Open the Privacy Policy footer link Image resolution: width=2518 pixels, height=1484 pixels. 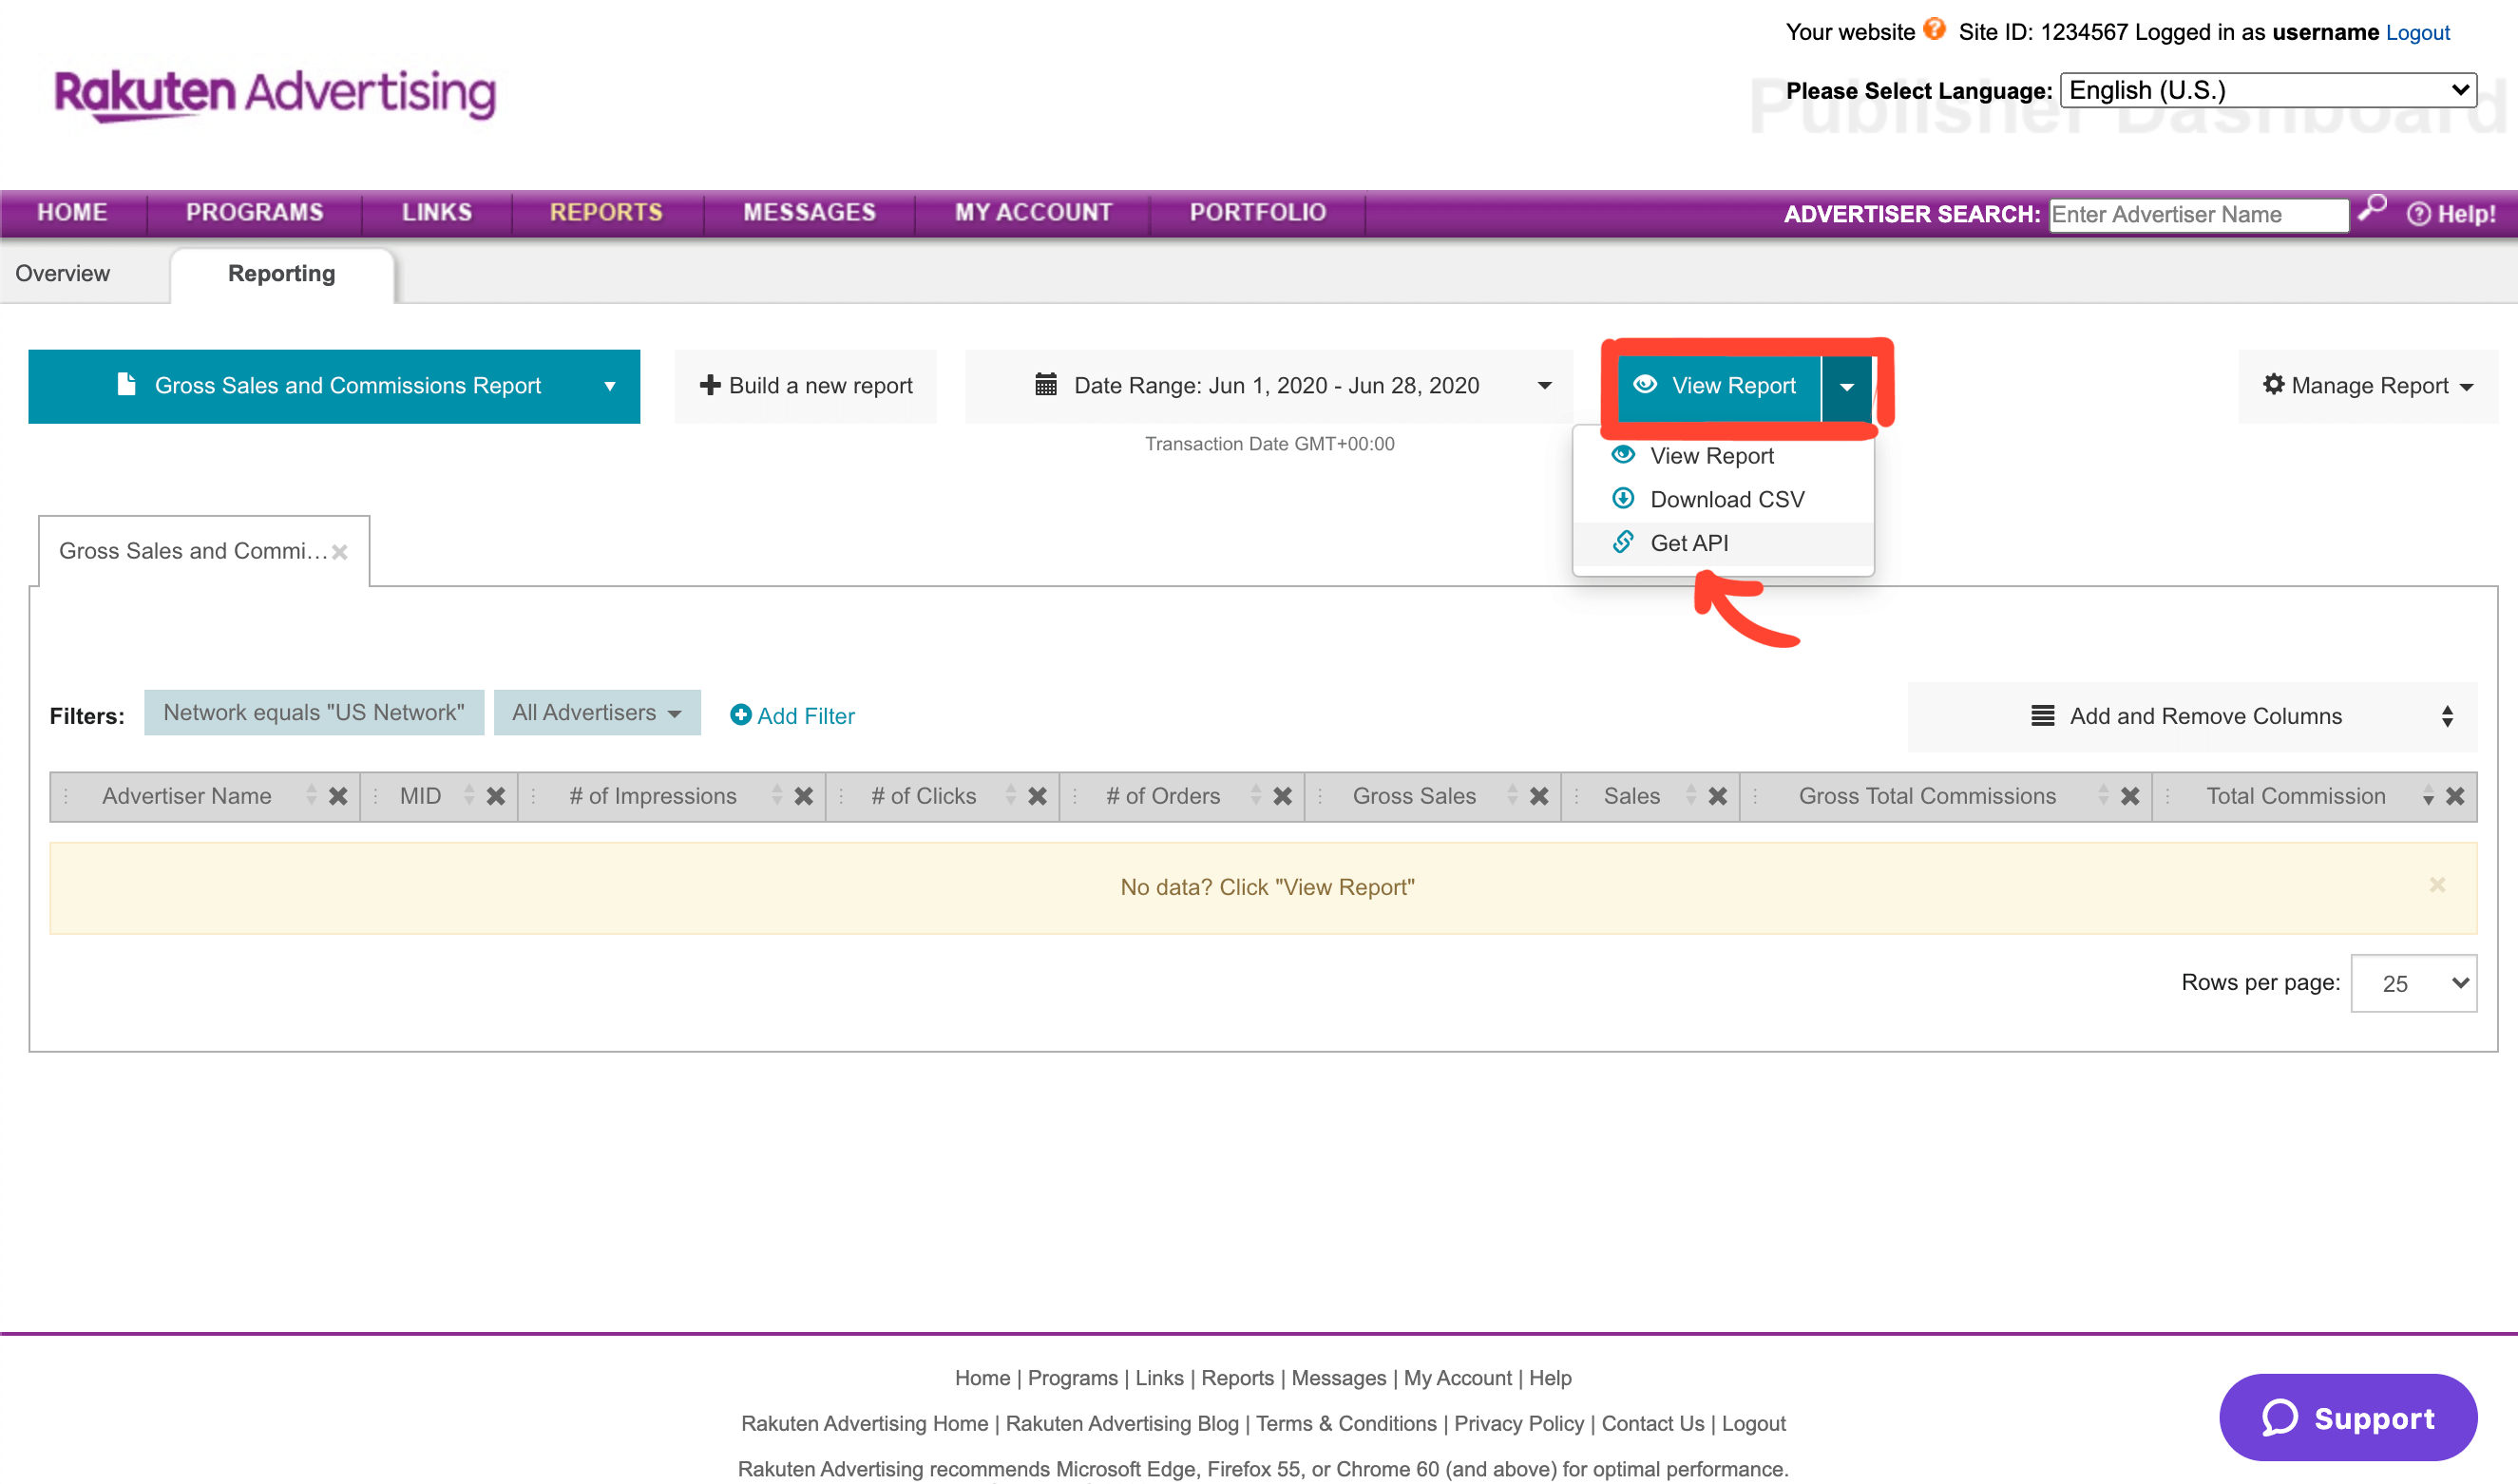1519,1423
